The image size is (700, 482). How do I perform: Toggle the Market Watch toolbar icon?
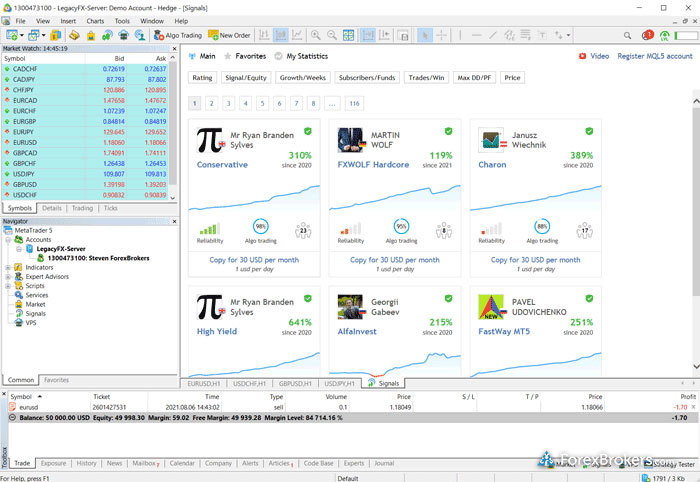55,35
